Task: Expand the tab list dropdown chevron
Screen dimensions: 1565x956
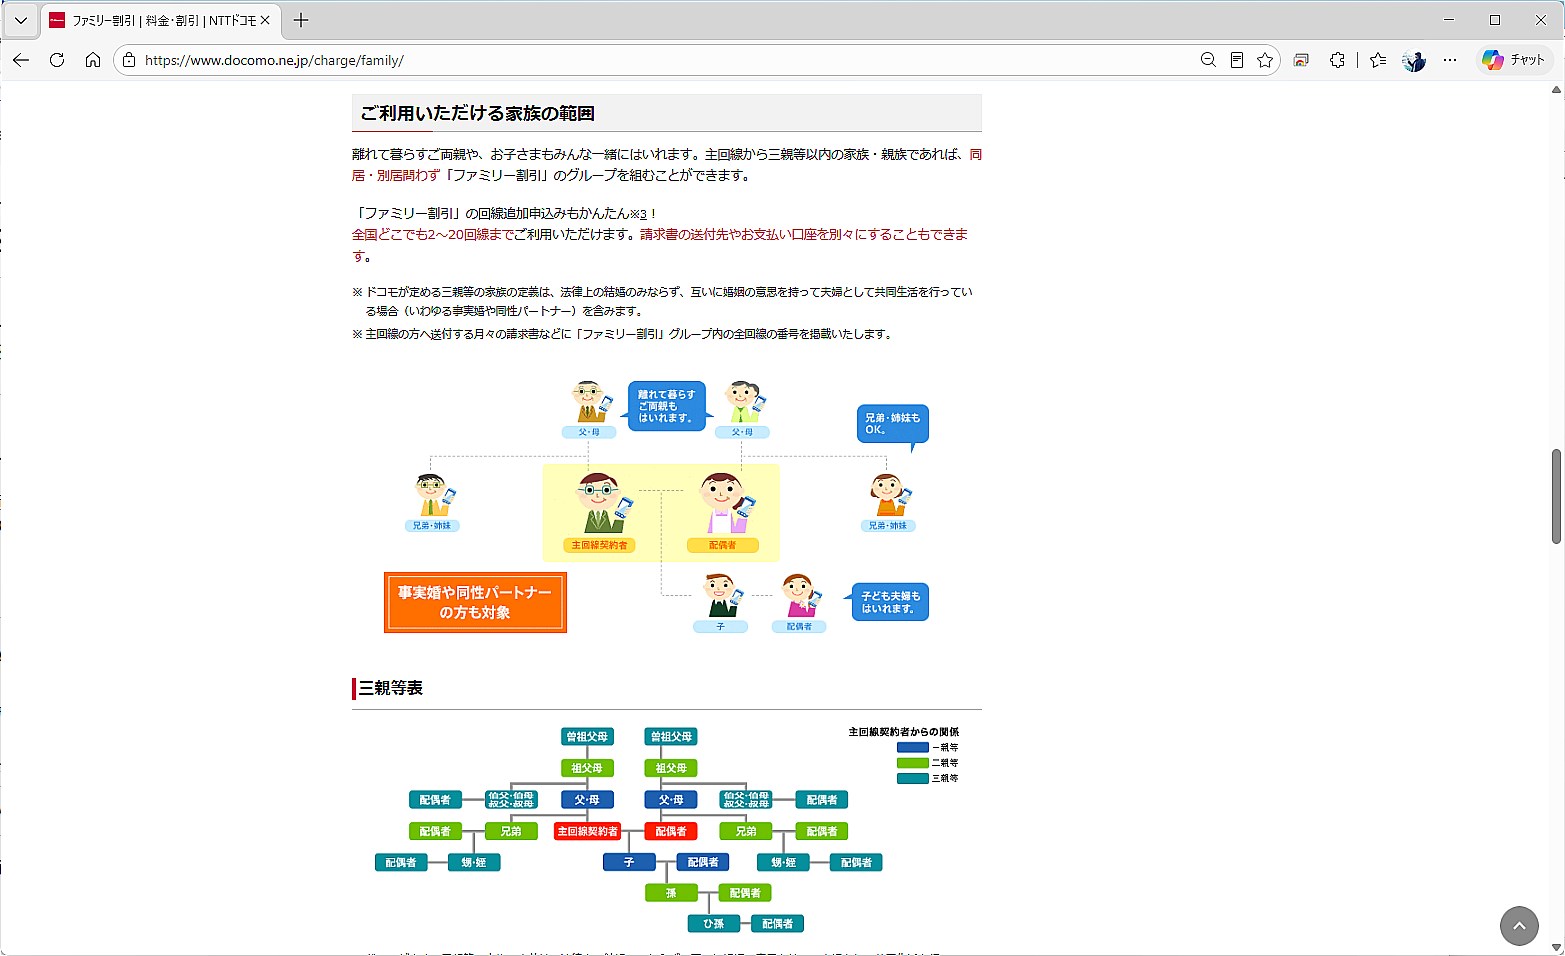Action: pos(20,20)
